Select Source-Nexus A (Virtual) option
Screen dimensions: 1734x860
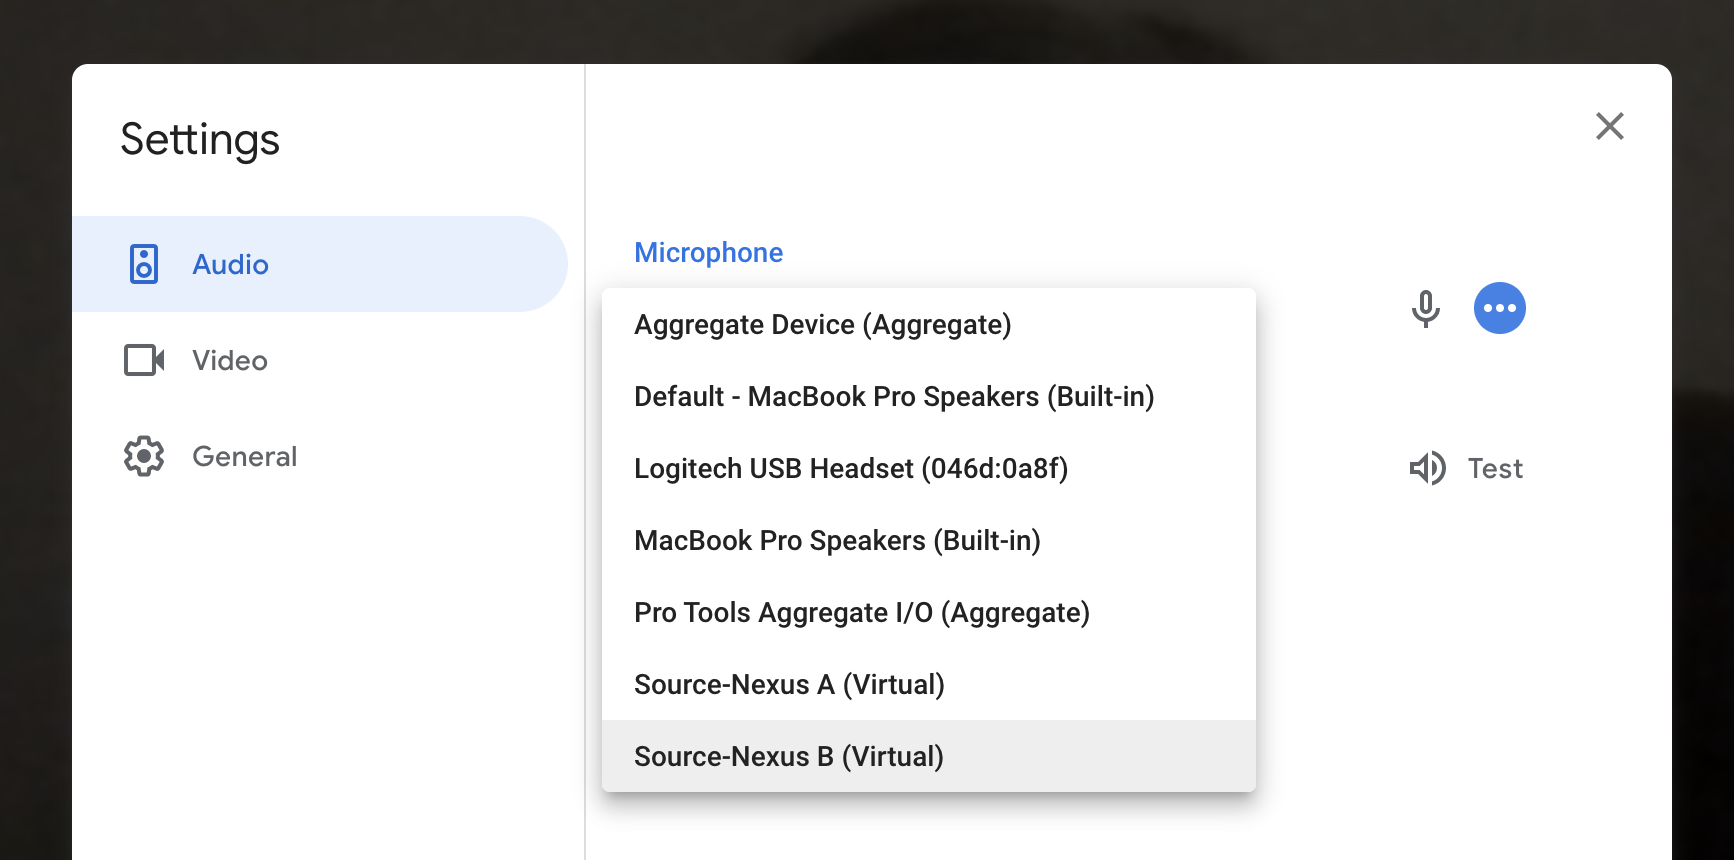click(788, 685)
